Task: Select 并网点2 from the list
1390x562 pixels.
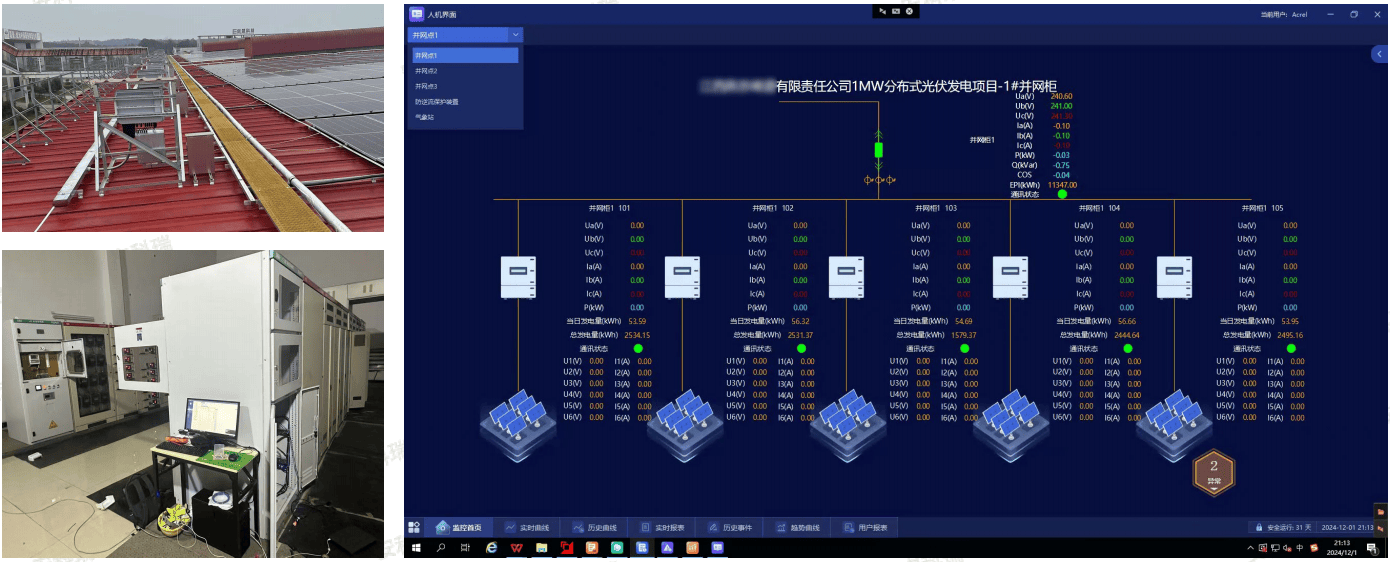Action: pyautogui.click(x=427, y=71)
